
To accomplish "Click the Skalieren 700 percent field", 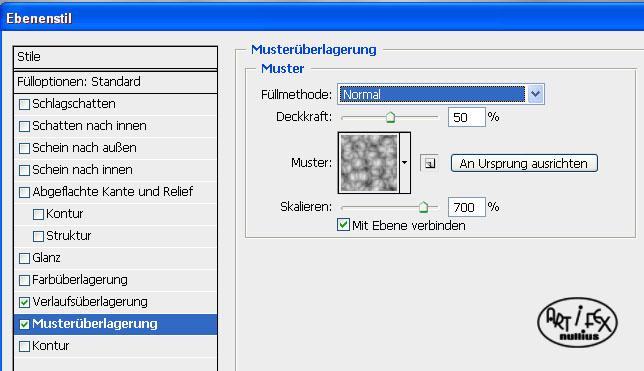I will [467, 207].
